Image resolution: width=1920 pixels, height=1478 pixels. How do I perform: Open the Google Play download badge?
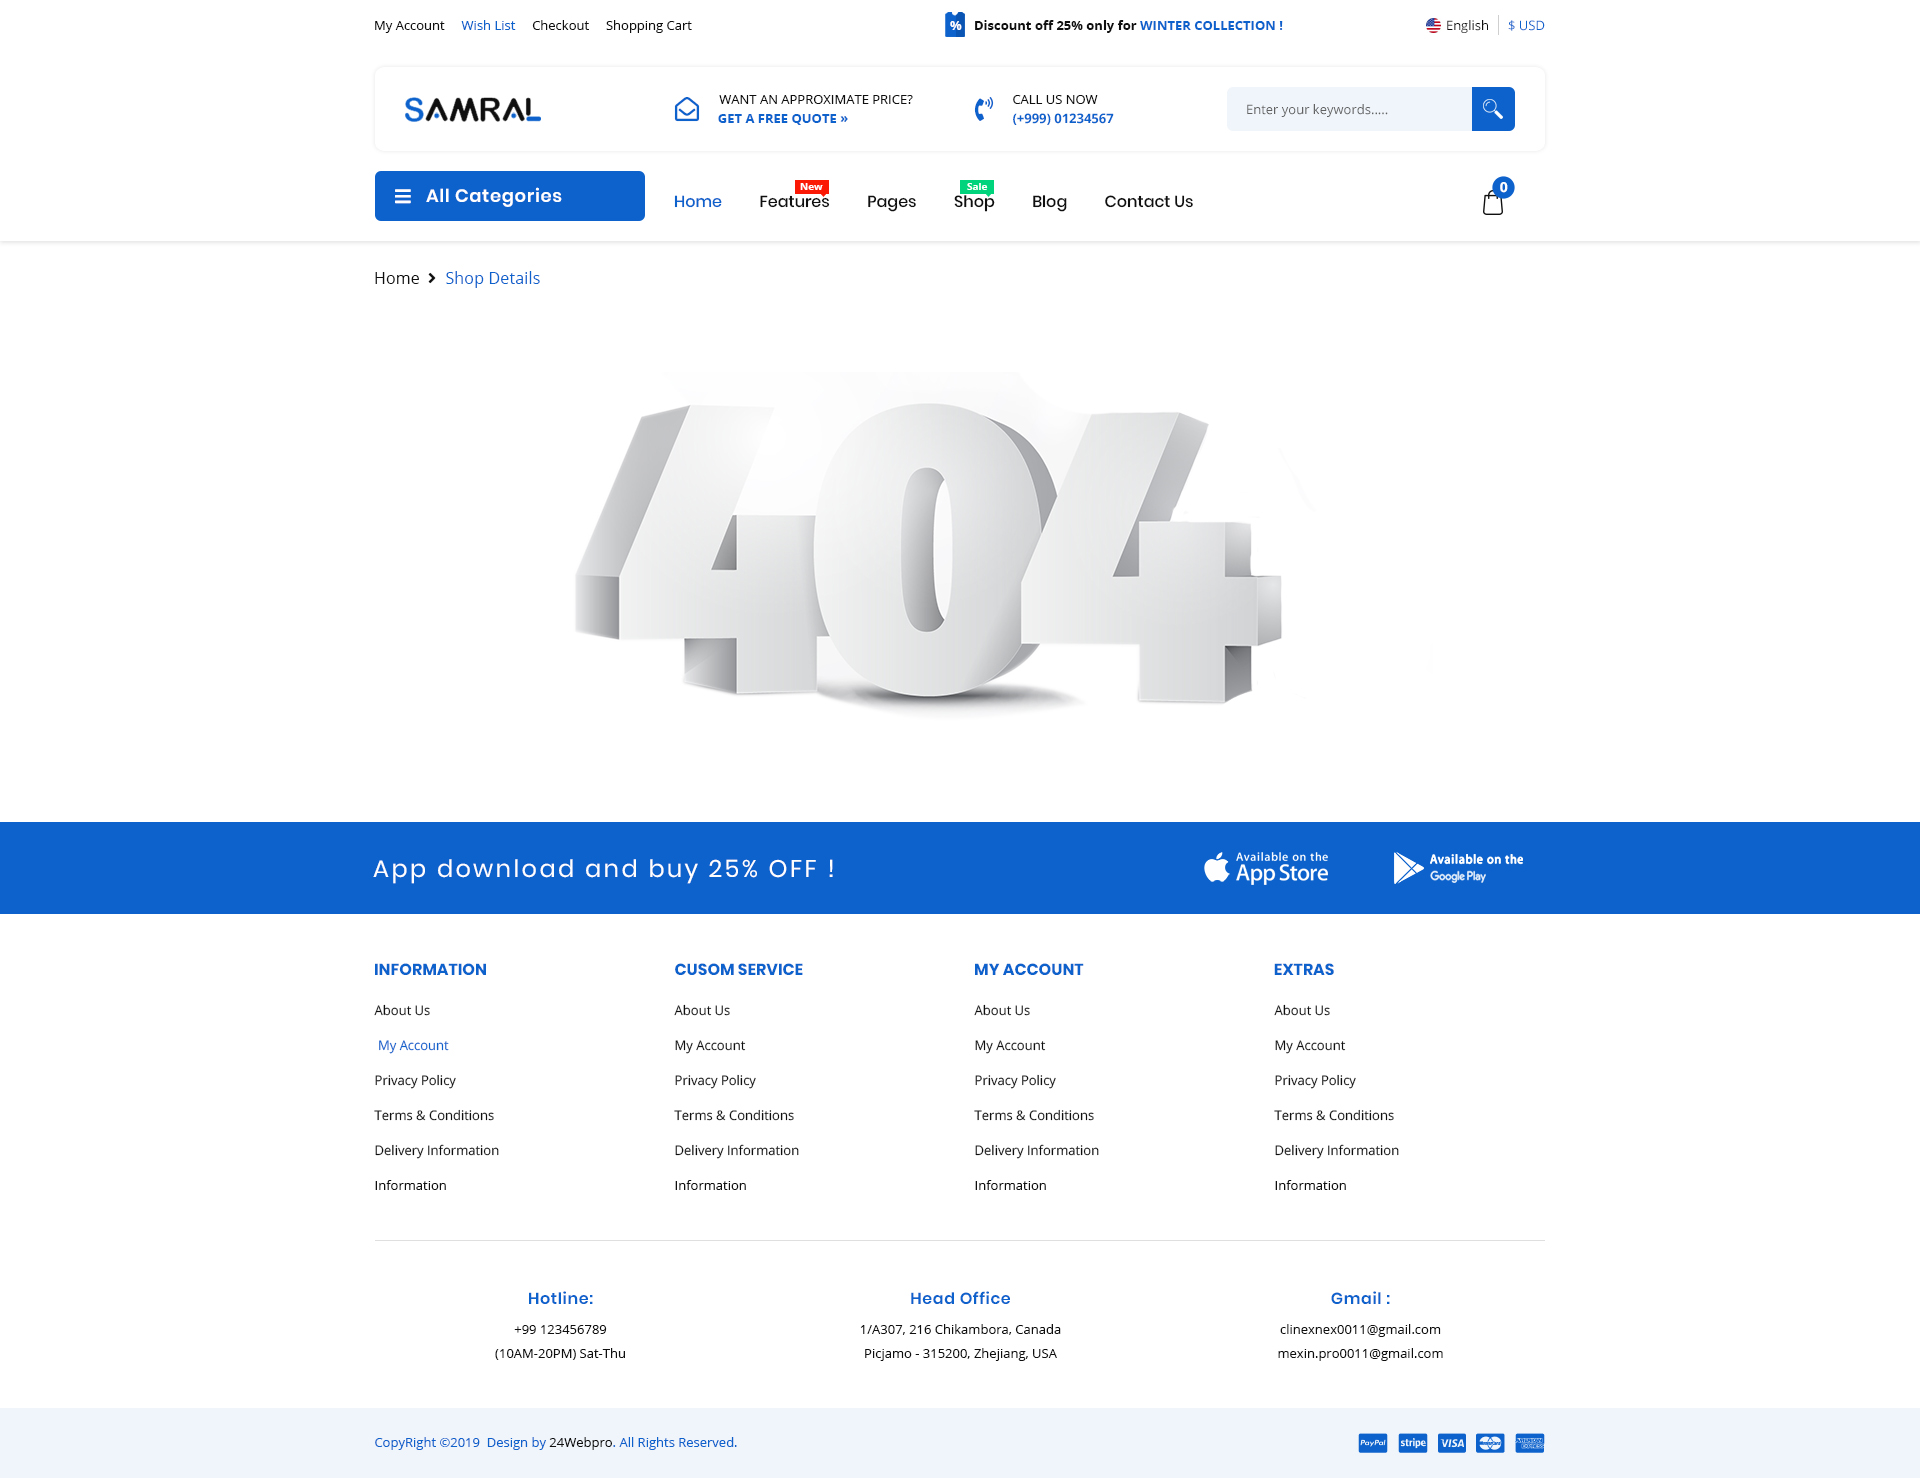(x=1458, y=867)
